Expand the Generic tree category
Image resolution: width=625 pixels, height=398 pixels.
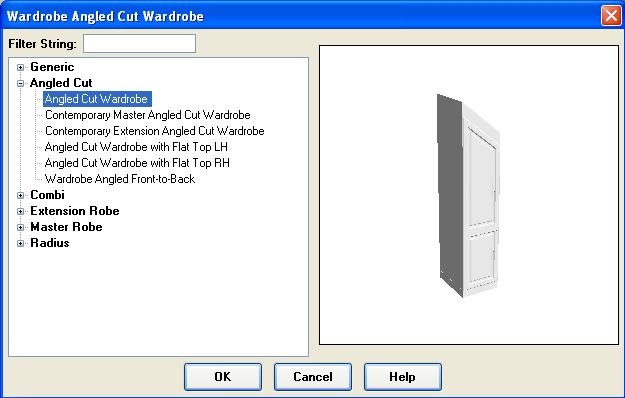point(21,67)
